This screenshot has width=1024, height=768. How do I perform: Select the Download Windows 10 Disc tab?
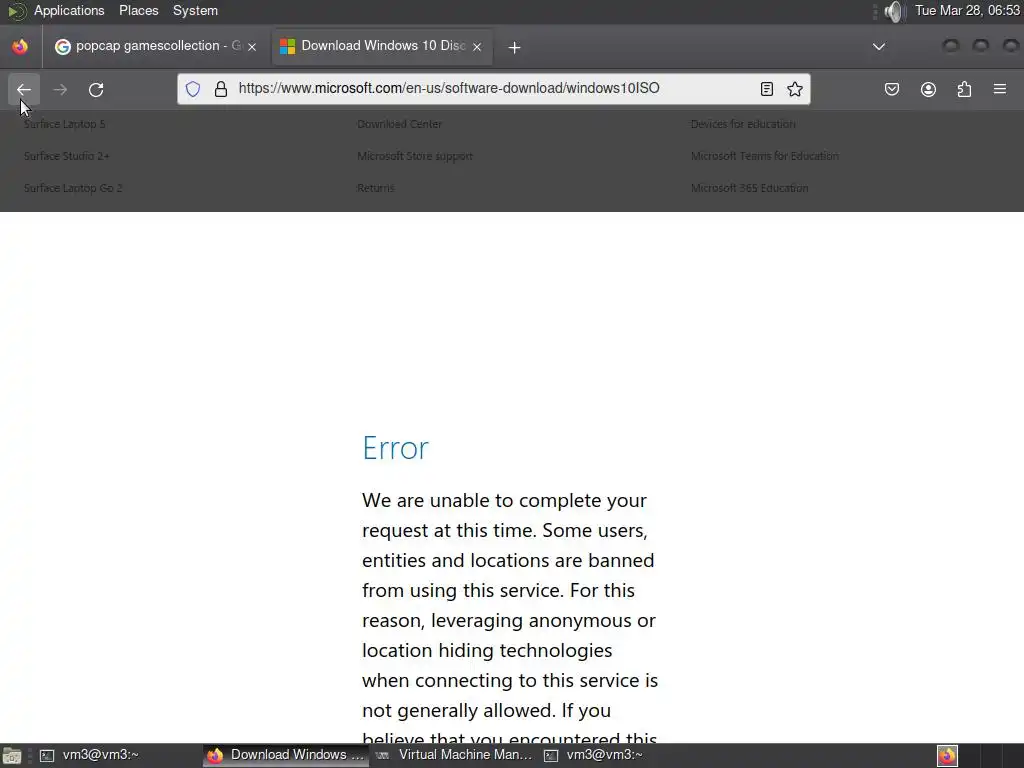point(382,46)
